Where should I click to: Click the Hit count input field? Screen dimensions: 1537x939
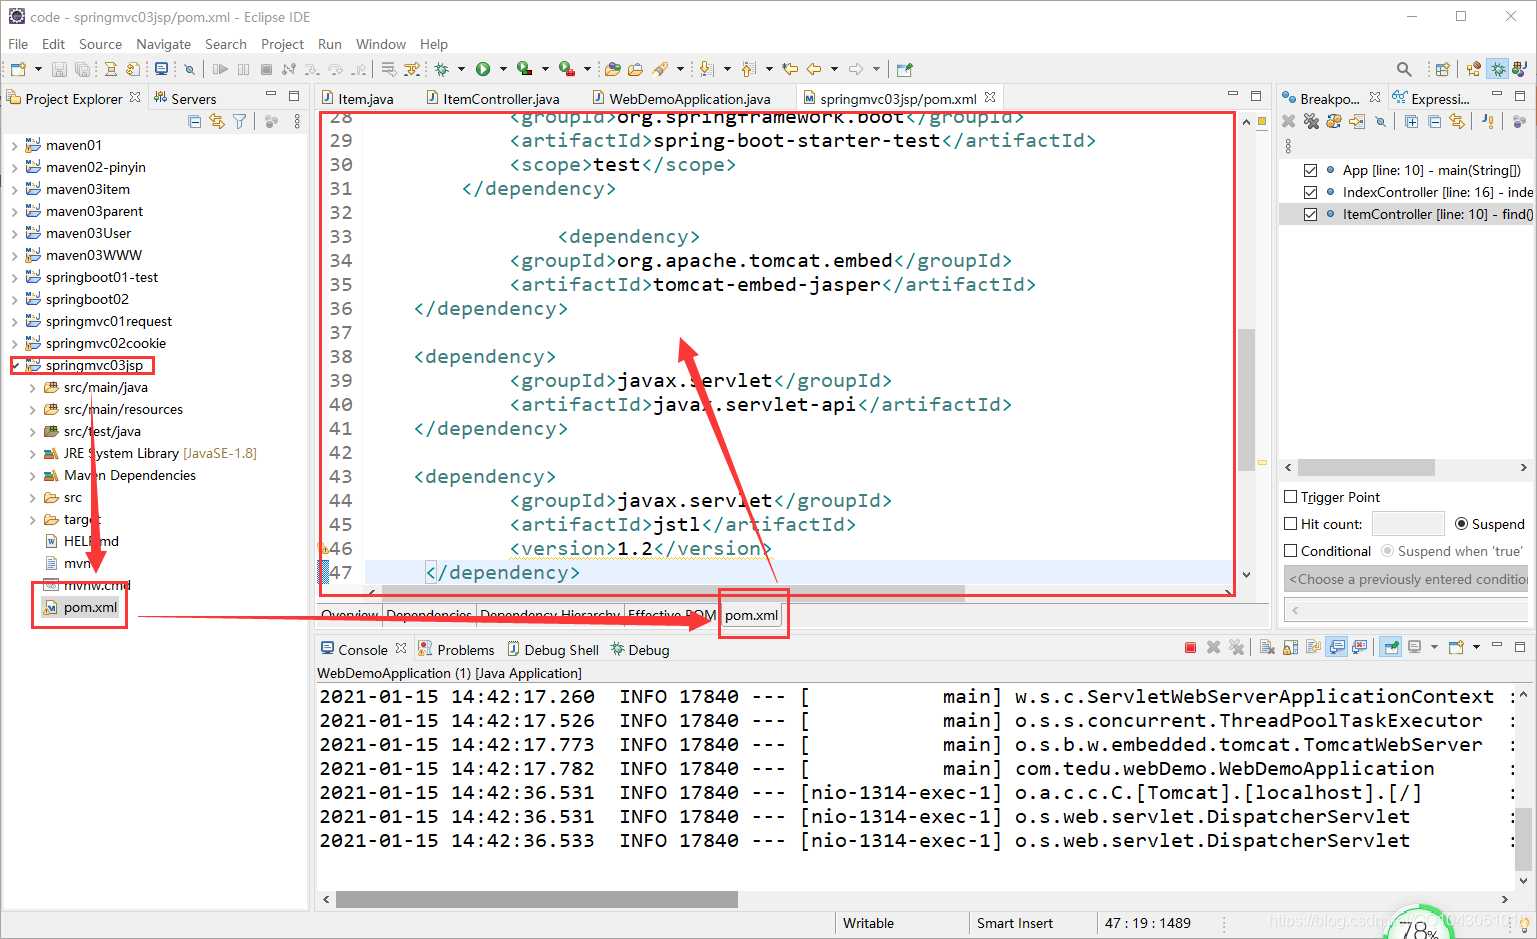1408,523
